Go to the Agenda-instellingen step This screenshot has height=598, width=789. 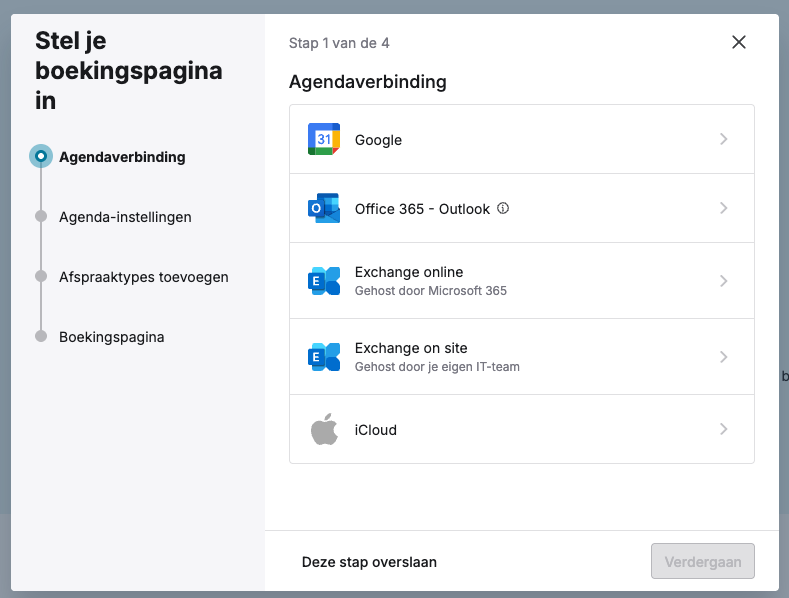[125, 217]
